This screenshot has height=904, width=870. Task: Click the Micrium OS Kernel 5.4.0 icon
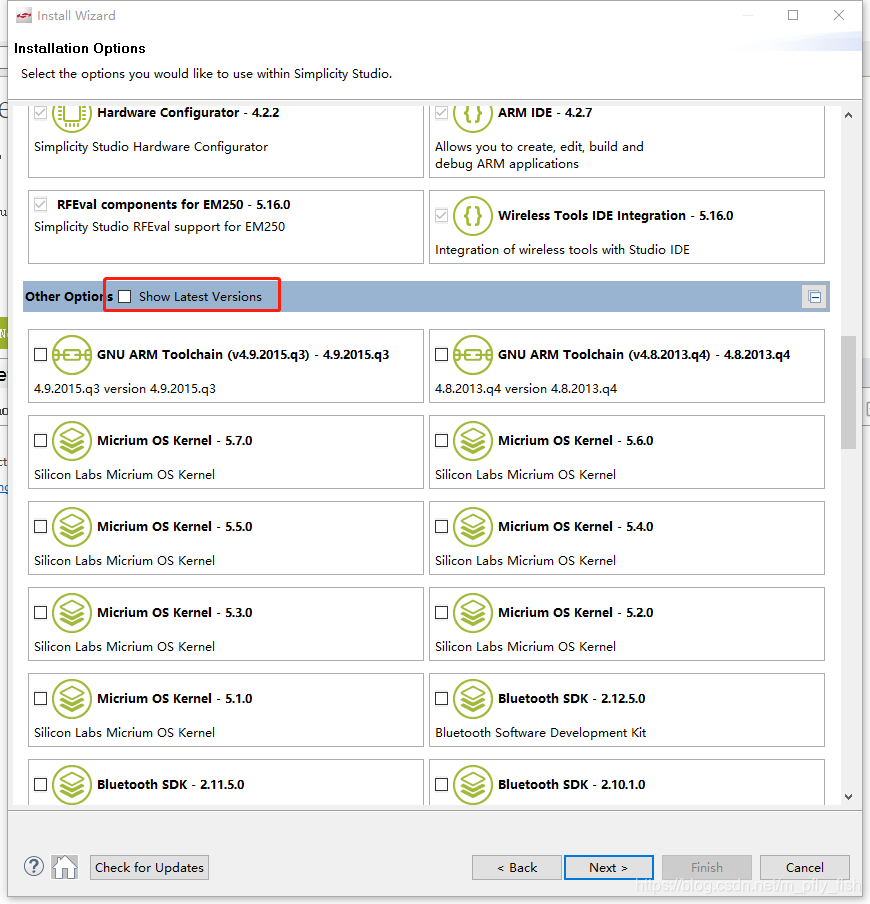(x=473, y=527)
